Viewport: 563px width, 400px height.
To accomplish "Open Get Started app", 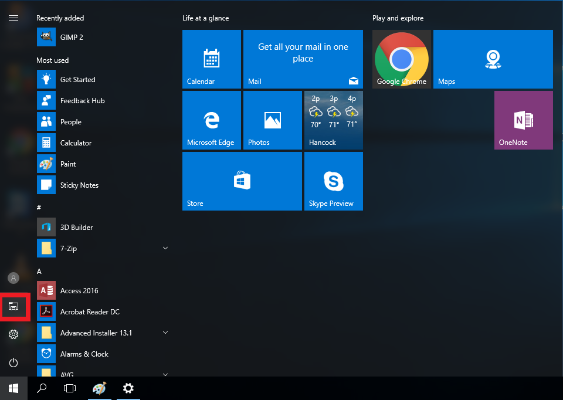I will tap(103, 79).
